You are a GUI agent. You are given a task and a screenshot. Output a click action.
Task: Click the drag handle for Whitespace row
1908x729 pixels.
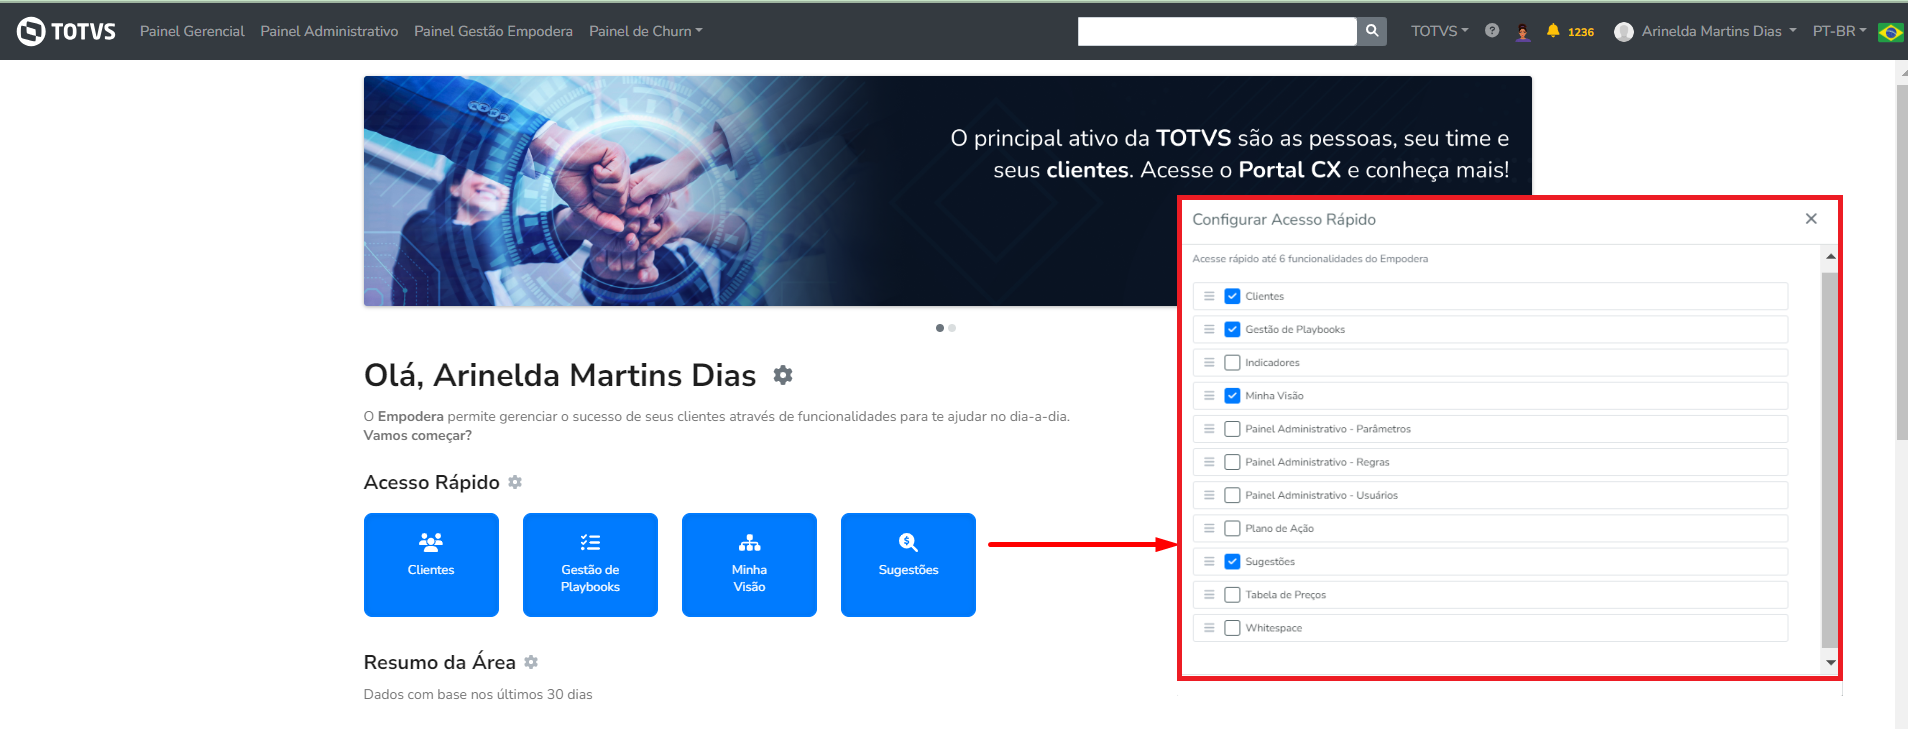[1209, 628]
